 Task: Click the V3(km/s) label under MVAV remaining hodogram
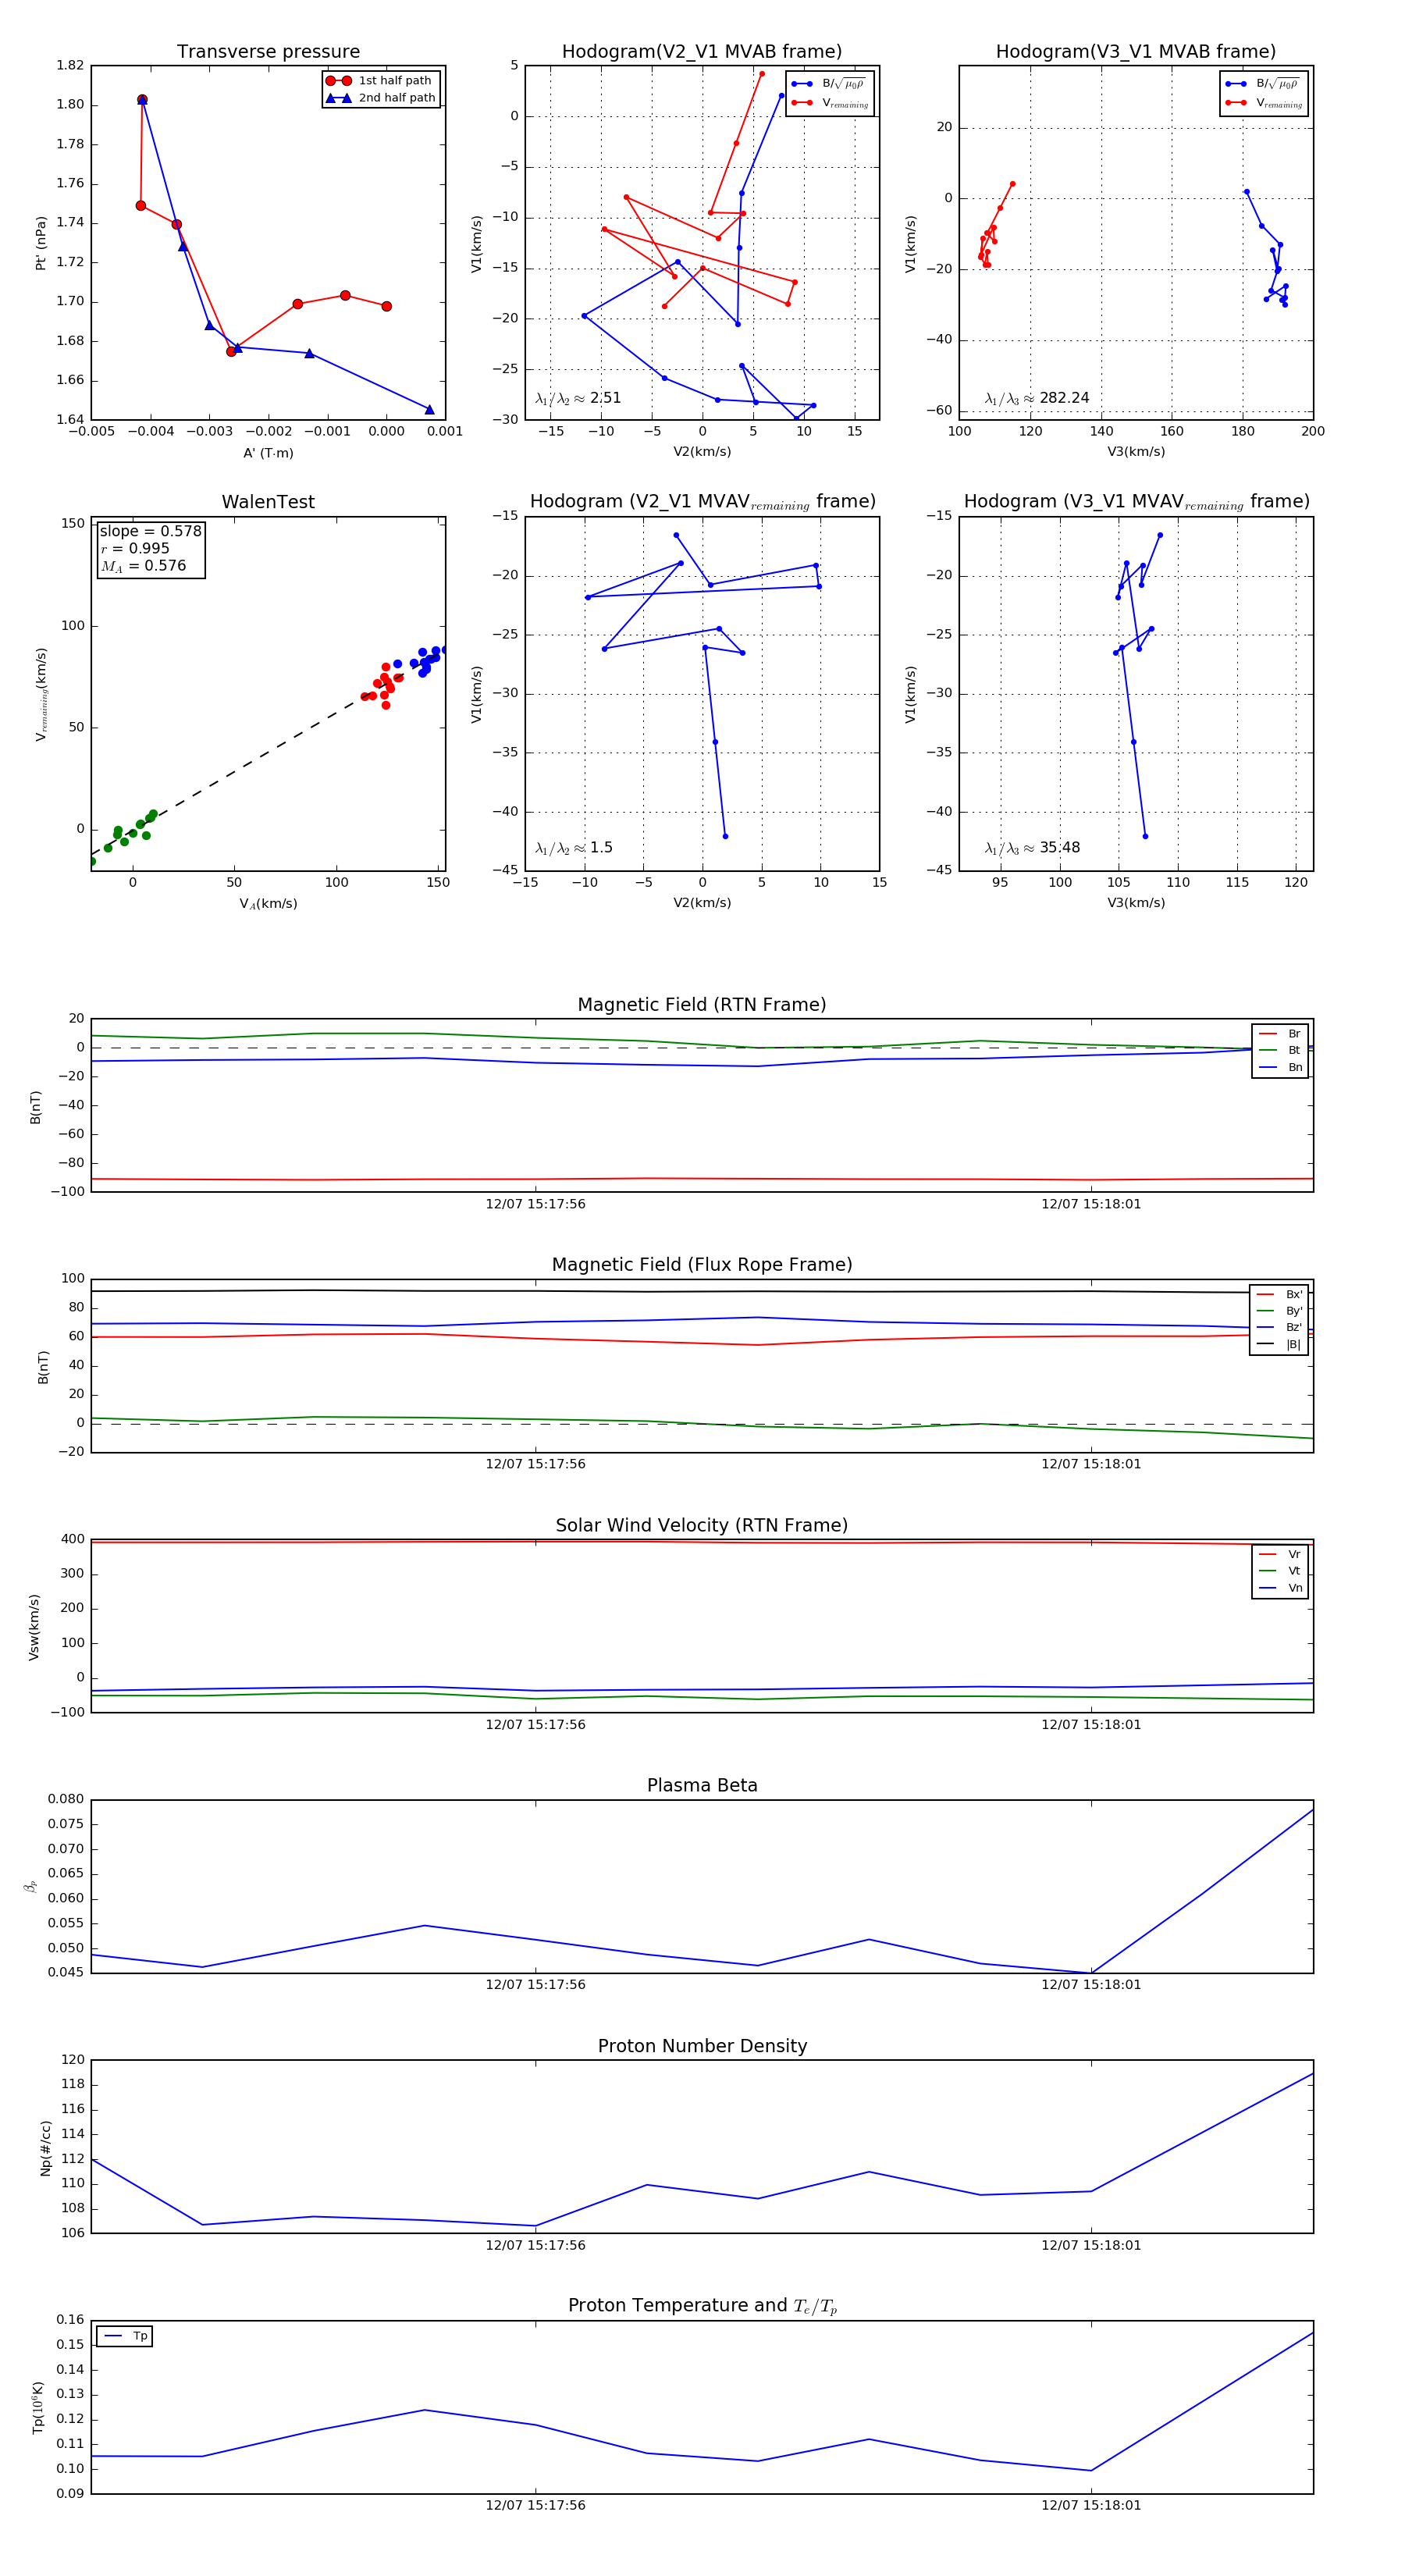(x=1136, y=903)
